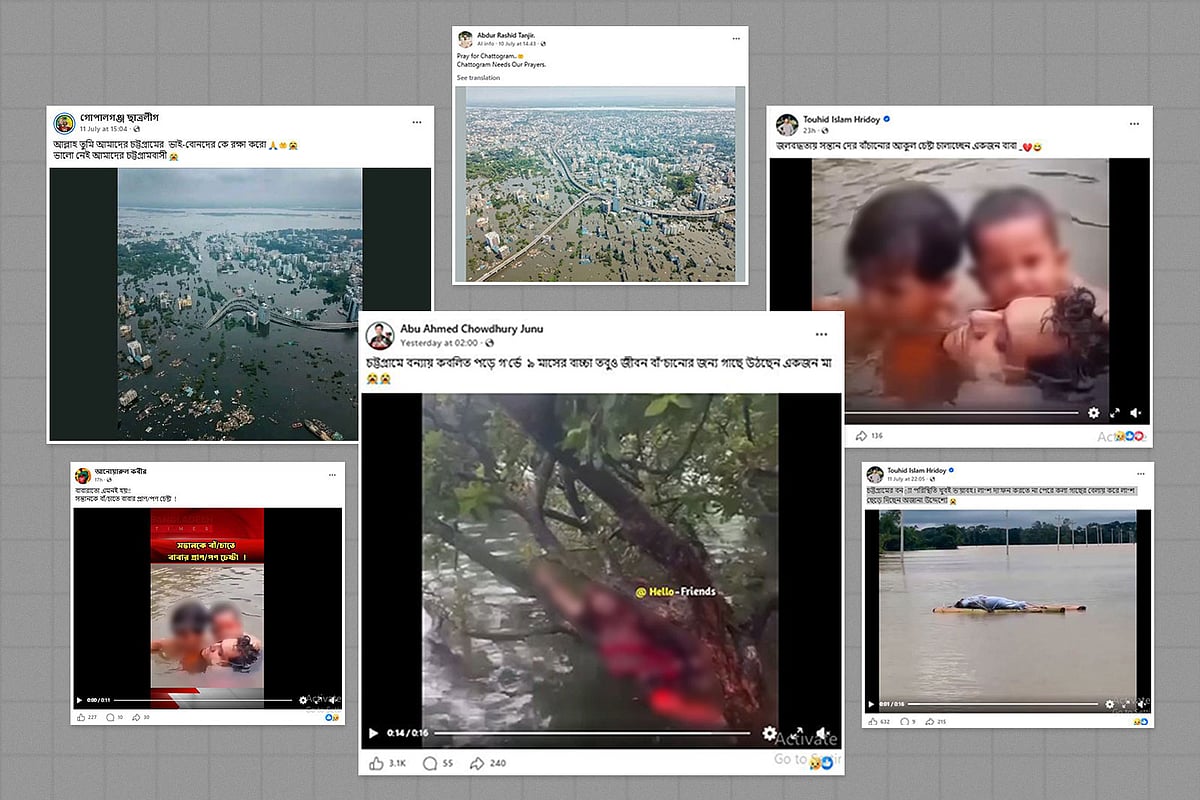Open settings gear on the tree video
Viewport: 1200px width, 800px height.
tap(769, 733)
